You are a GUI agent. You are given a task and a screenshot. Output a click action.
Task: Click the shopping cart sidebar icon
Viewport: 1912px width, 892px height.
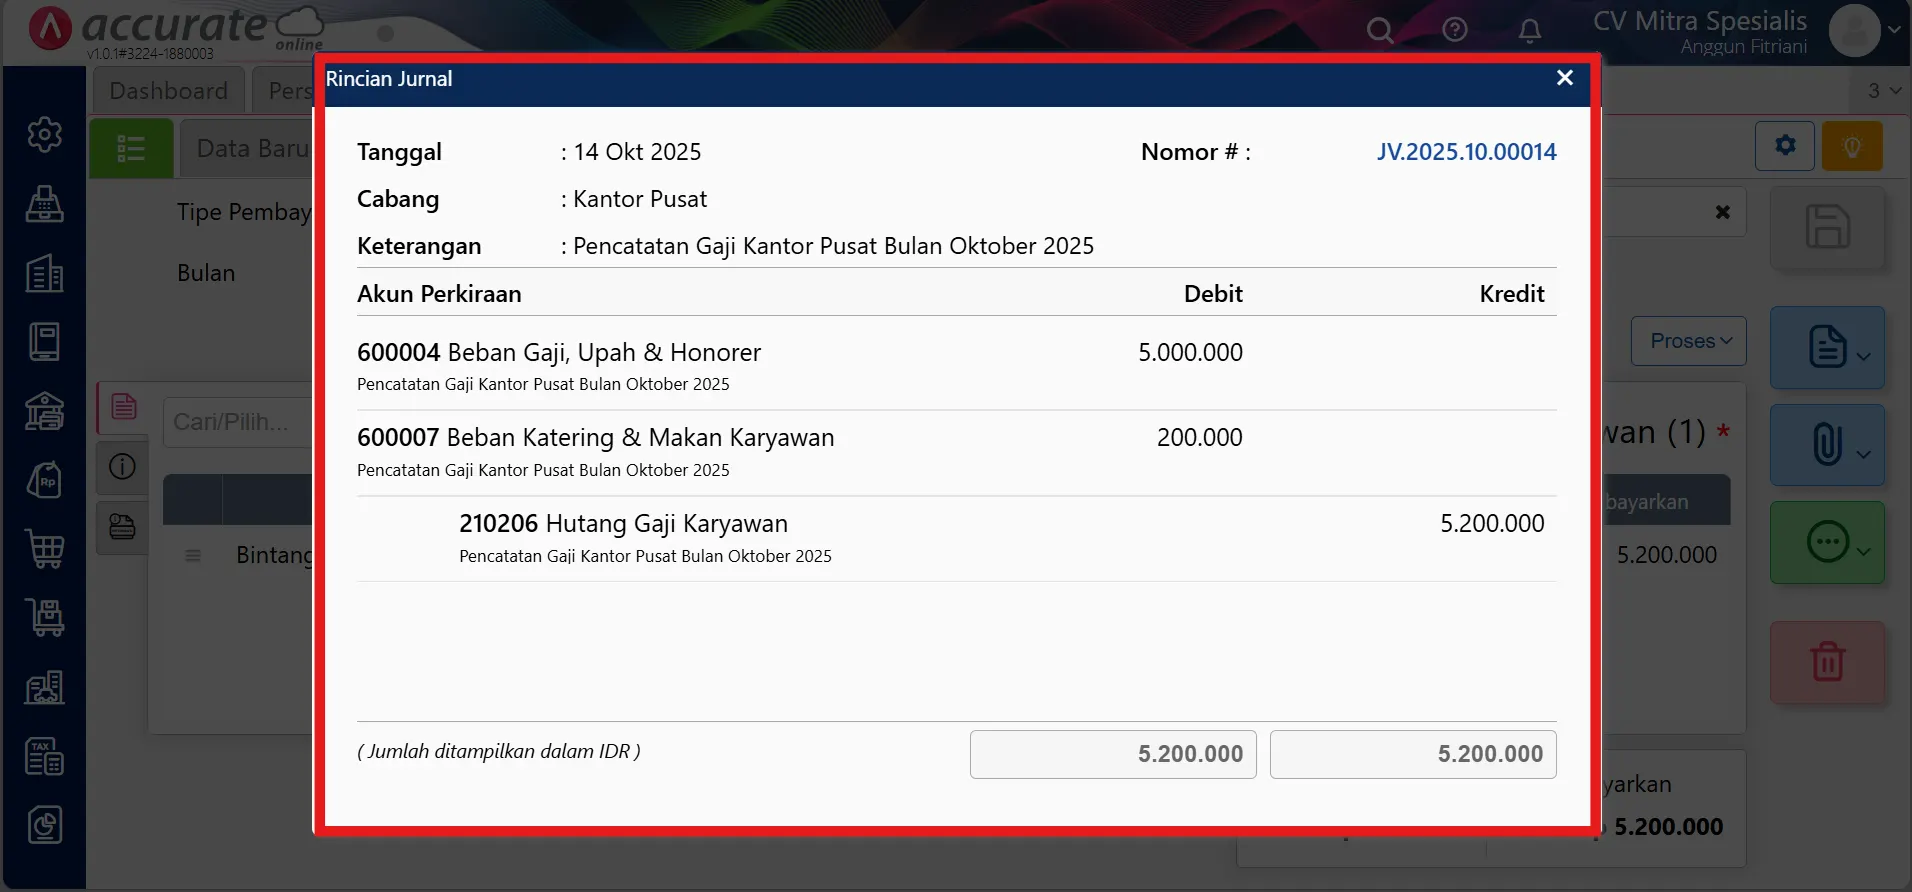(x=44, y=549)
